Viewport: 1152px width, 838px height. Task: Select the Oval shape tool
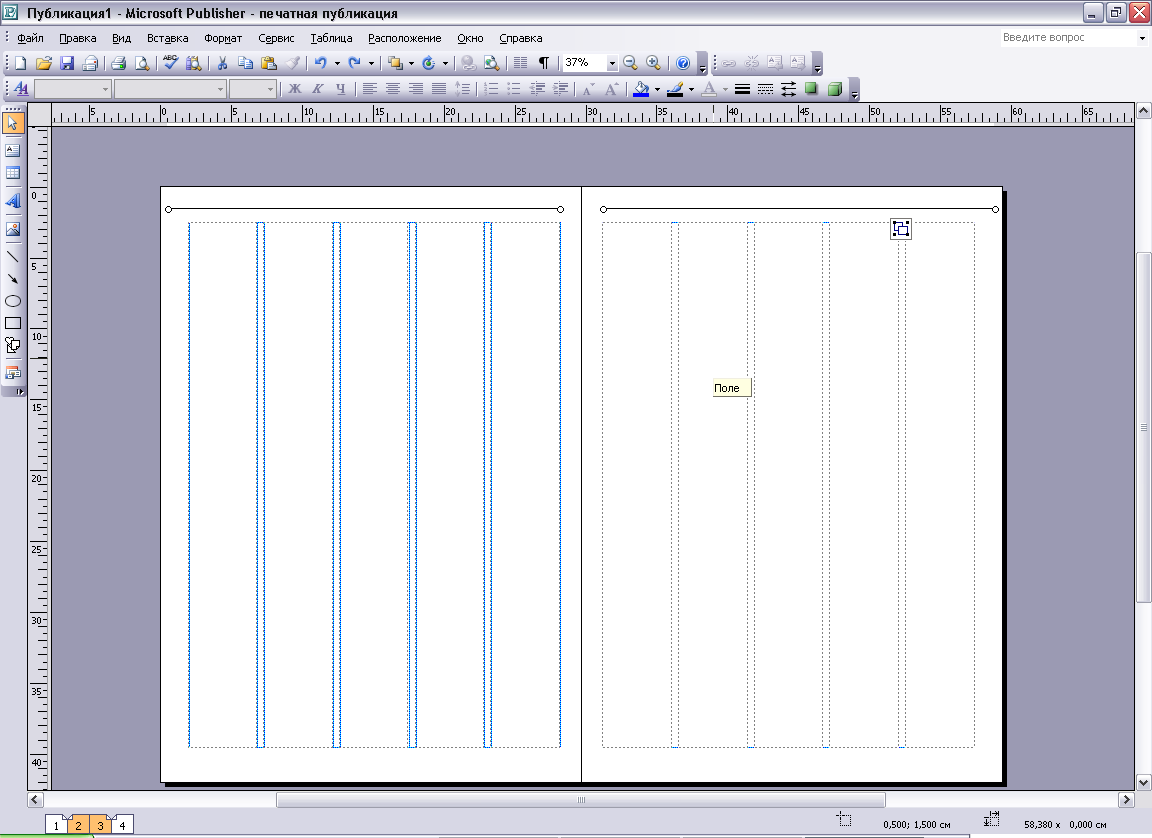pyautogui.click(x=12, y=301)
